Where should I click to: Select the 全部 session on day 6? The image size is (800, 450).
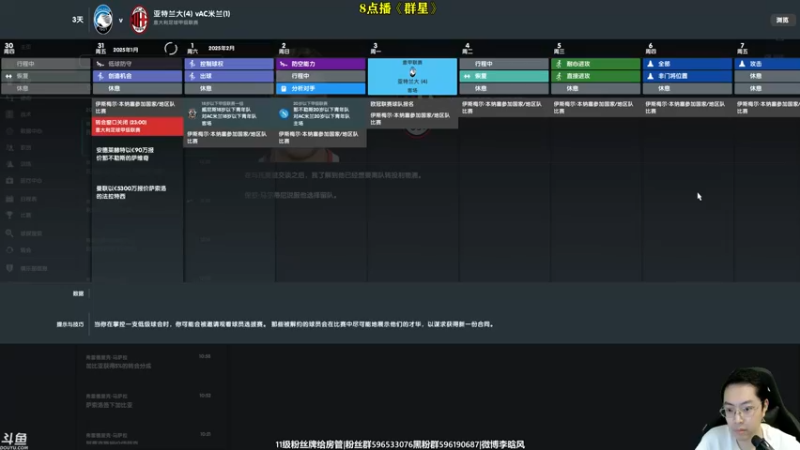(x=687, y=64)
